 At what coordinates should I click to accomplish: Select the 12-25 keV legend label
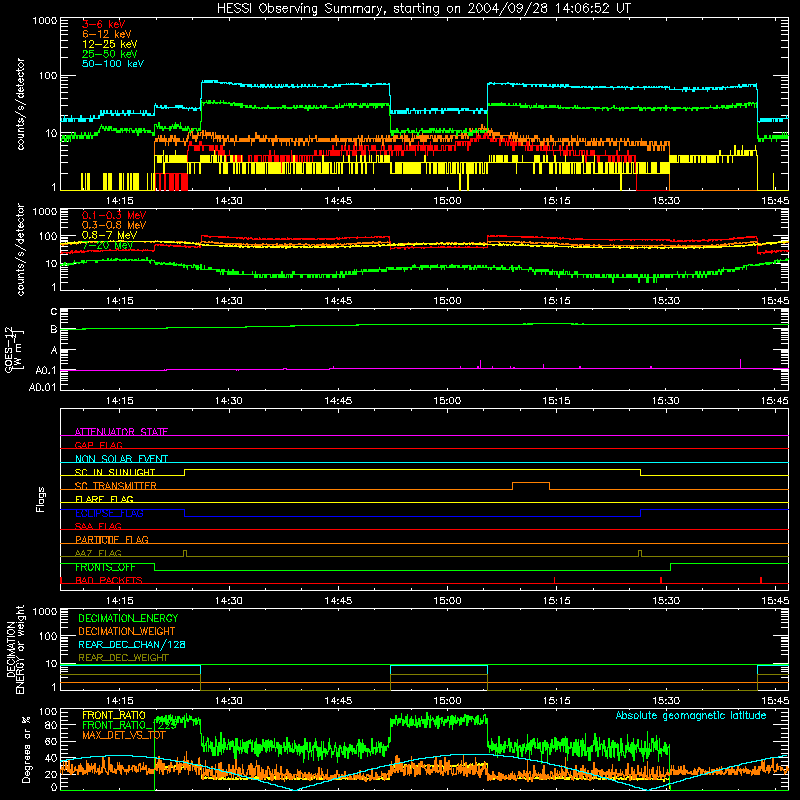pyautogui.click(x=109, y=44)
